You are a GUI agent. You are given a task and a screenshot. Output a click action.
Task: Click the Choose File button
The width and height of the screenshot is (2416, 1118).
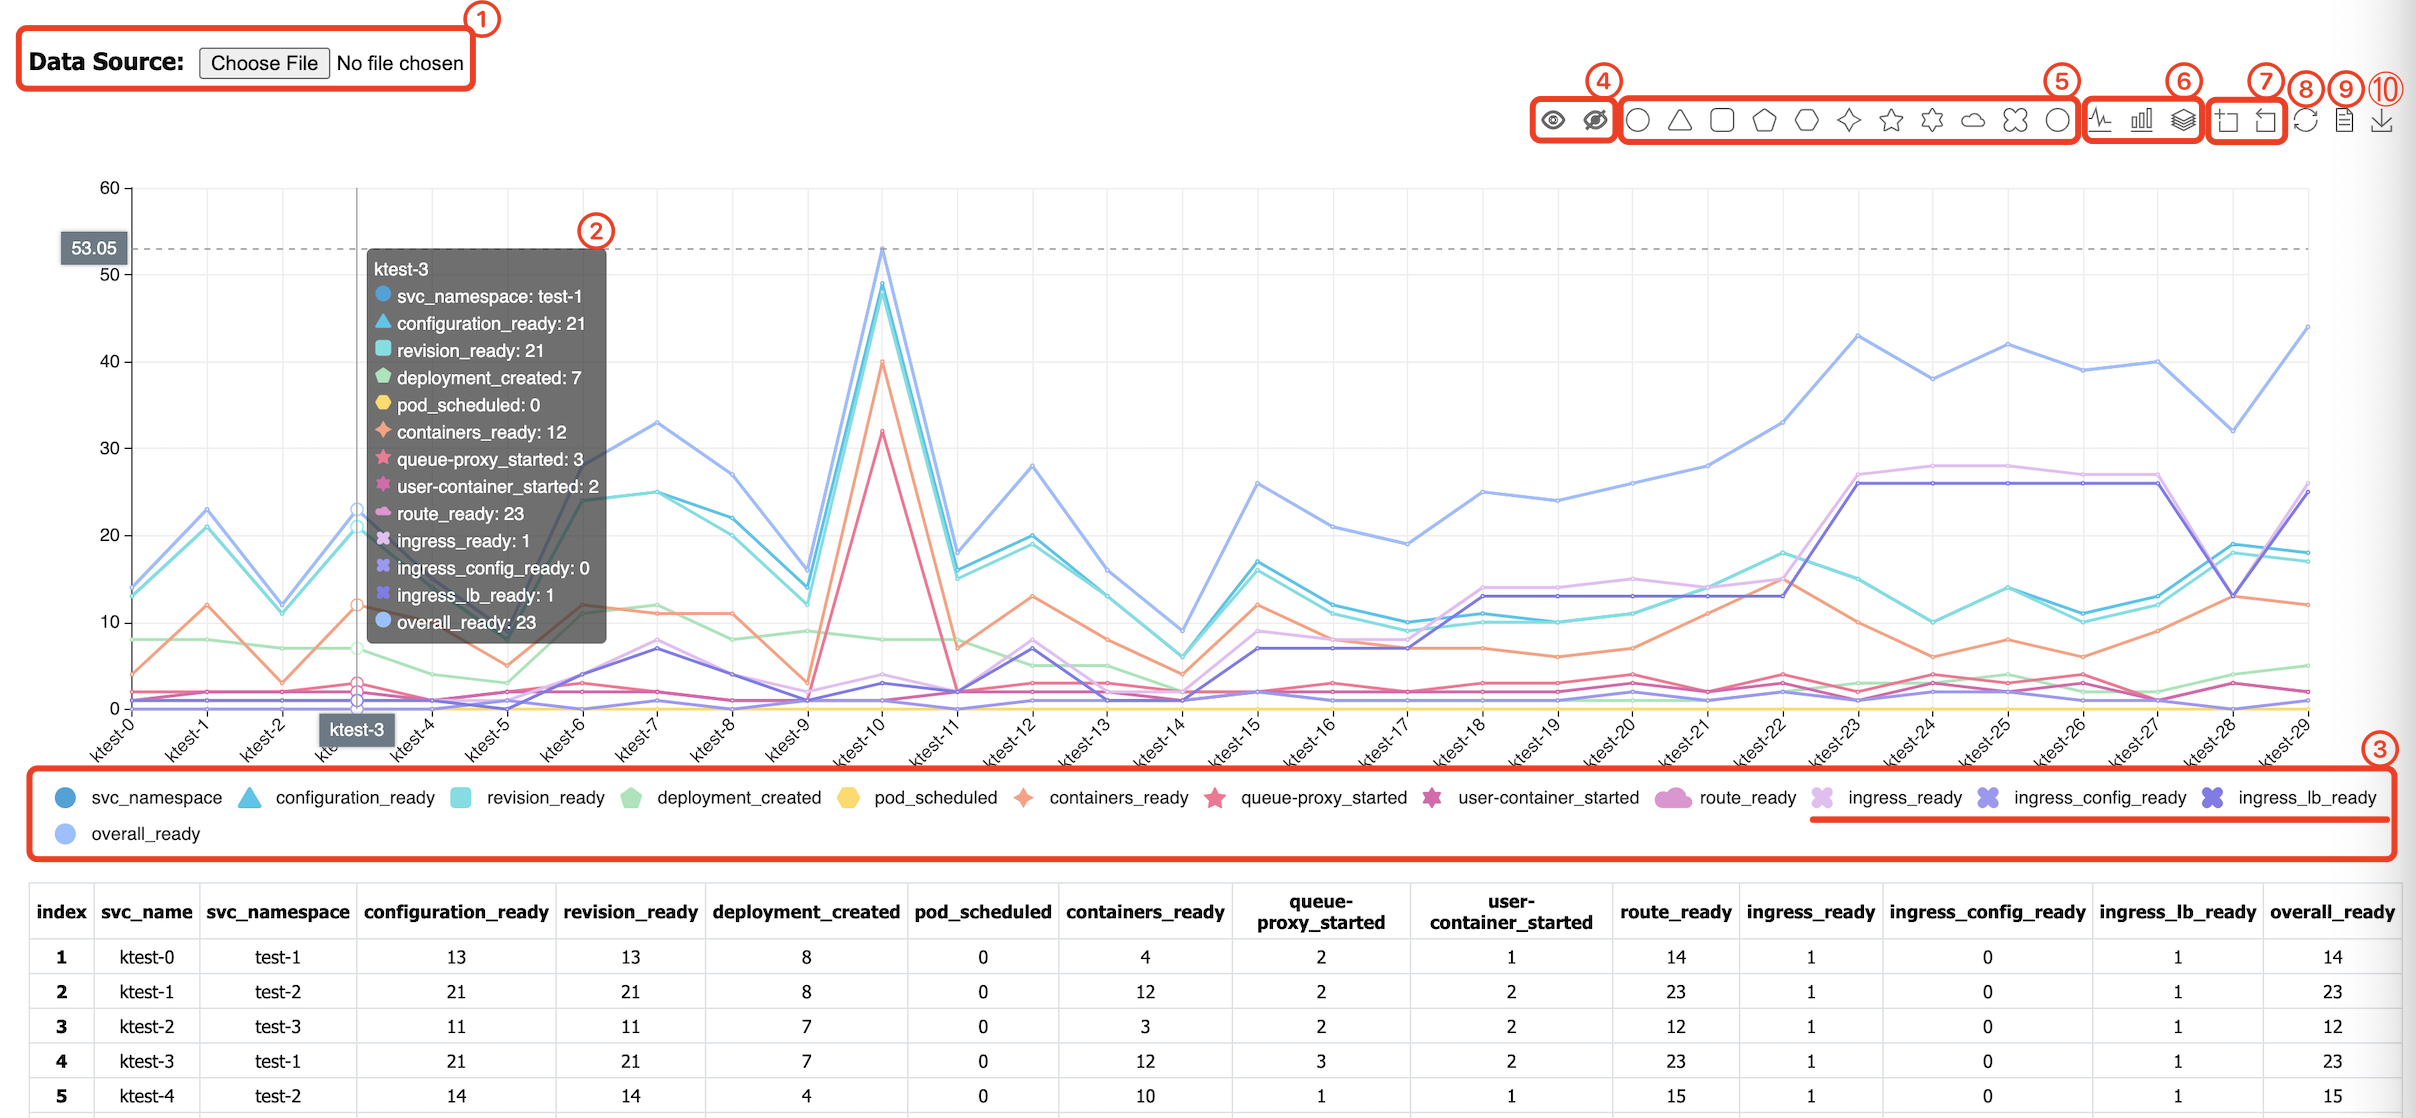point(264,63)
